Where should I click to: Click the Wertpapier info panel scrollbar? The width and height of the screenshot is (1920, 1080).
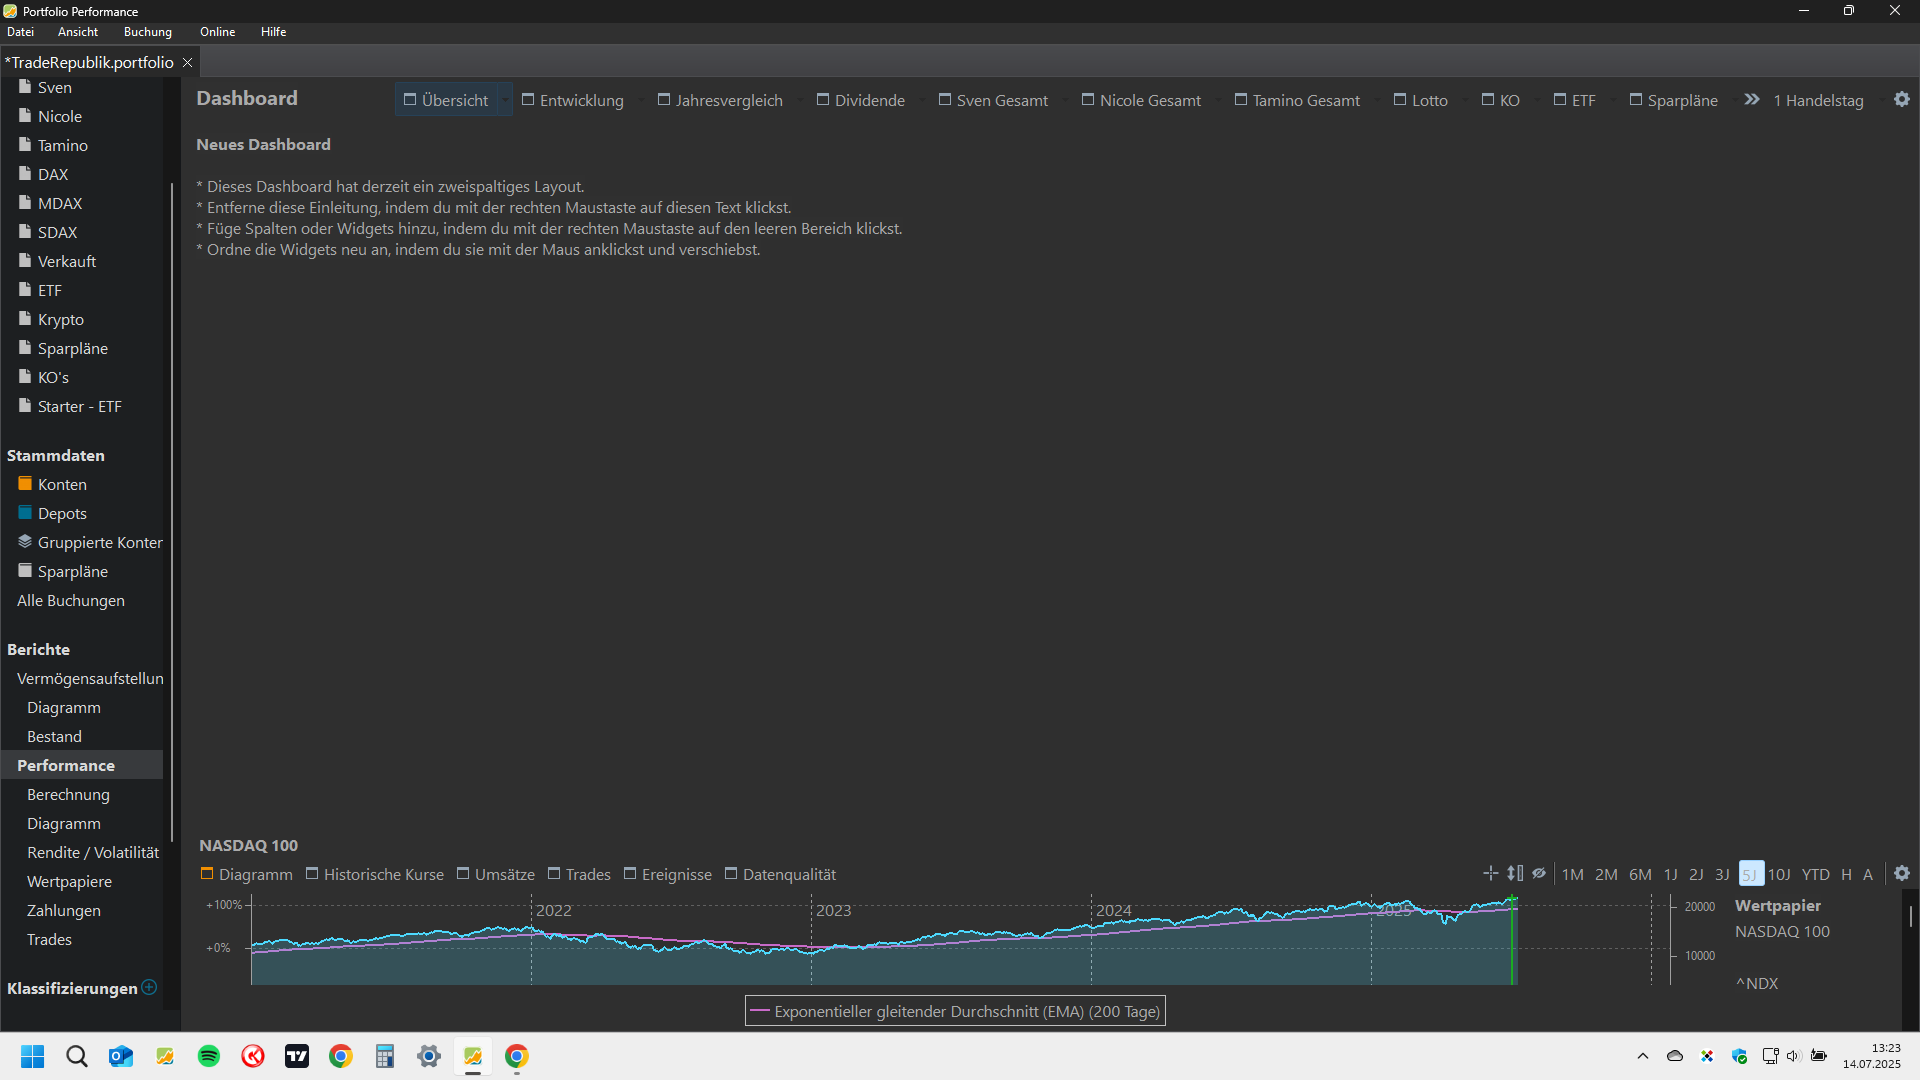[1910, 916]
